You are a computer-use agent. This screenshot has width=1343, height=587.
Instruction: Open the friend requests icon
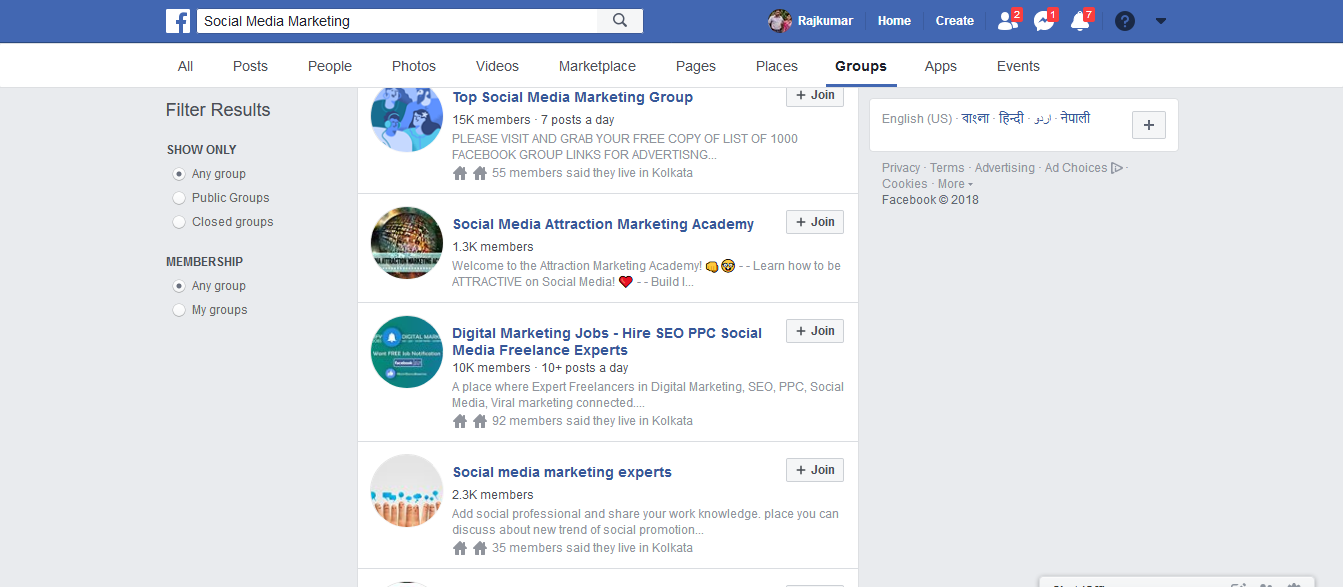[1007, 21]
